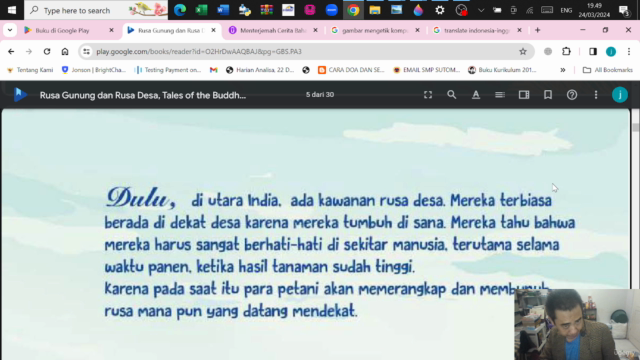Open 'Harian Analisa, 22 D...' bookmark
Viewport: 640px width, 360px height.
point(260,70)
